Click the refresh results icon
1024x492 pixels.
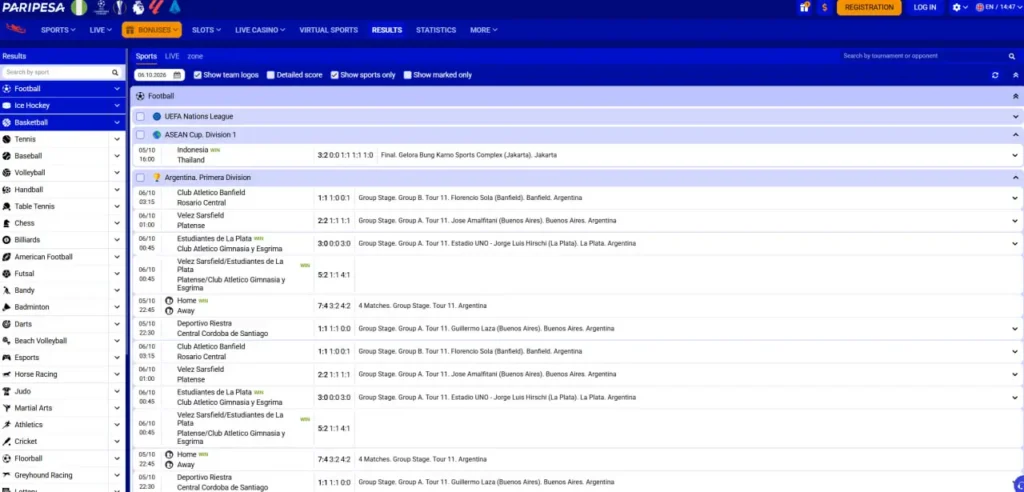[995, 75]
